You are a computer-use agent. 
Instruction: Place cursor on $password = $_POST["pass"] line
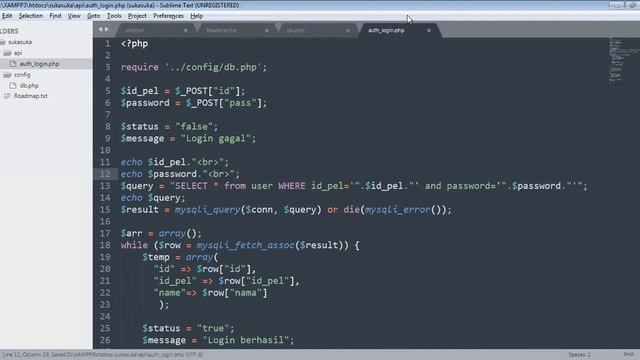tap(193, 103)
